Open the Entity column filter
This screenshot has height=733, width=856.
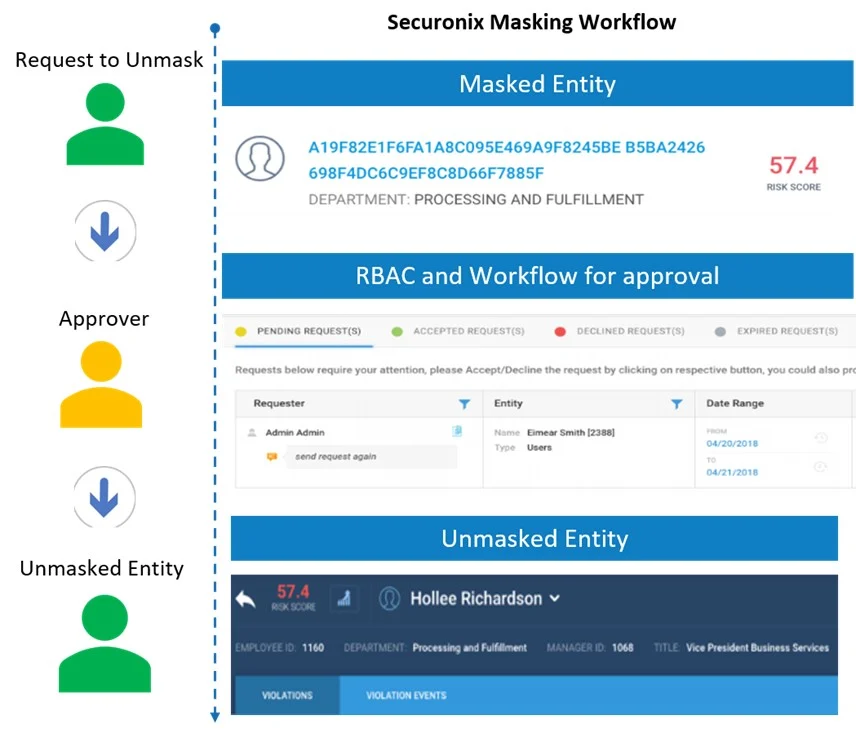coord(676,404)
